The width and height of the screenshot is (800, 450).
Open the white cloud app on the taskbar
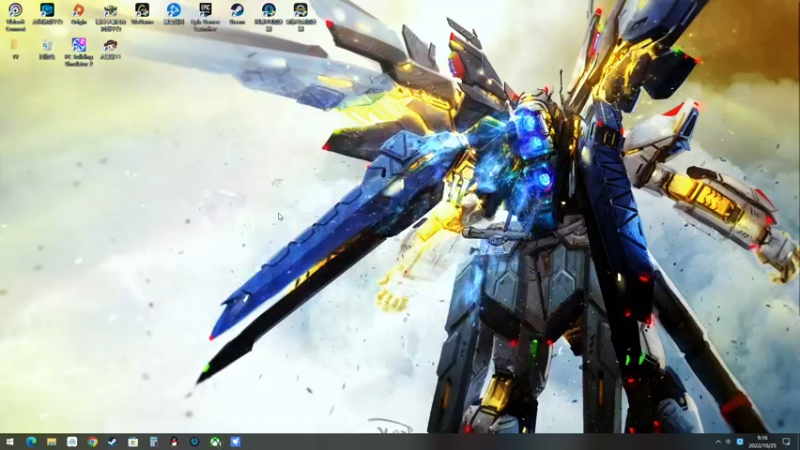(x=72, y=442)
